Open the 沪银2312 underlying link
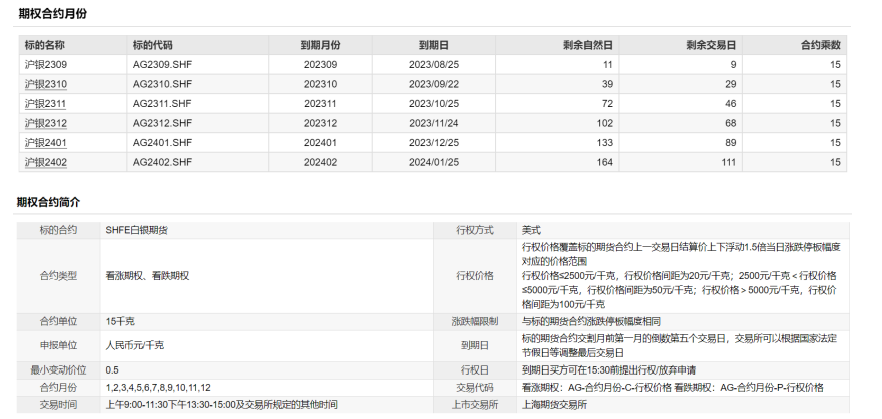882x419 pixels. pyautogui.click(x=46, y=123)
